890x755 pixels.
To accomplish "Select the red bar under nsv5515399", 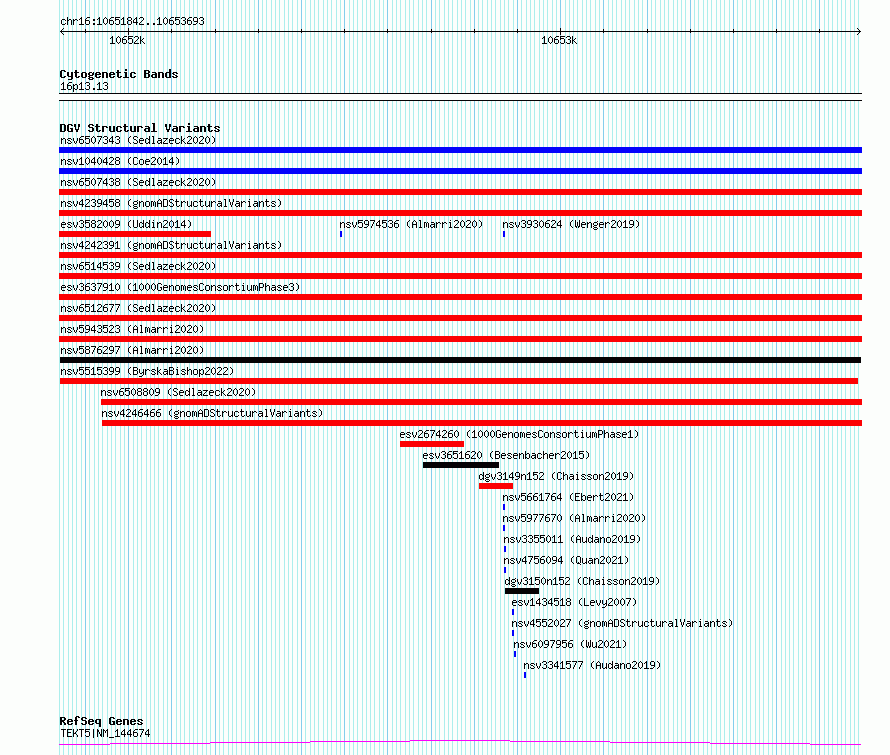I will pos(459,381).
